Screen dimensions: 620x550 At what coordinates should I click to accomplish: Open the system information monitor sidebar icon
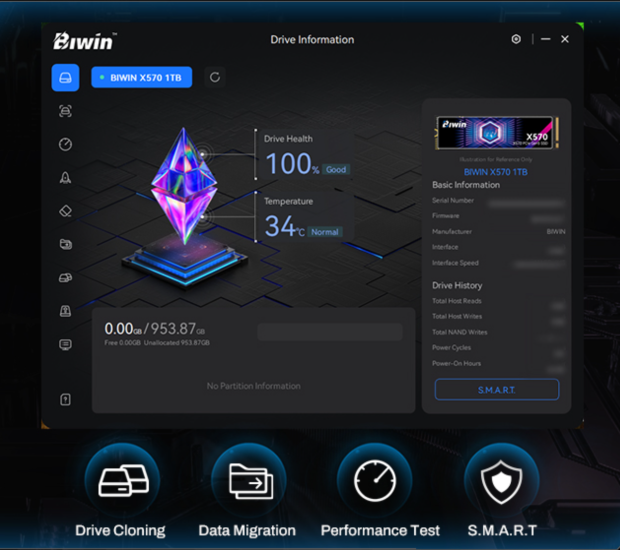65,344
